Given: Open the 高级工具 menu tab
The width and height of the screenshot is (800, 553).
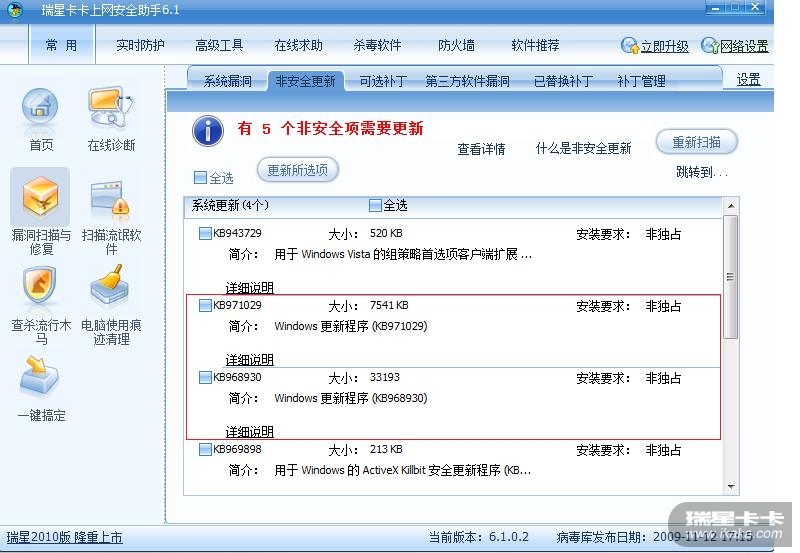Looking at the screenshot, I should coord(219,45).
